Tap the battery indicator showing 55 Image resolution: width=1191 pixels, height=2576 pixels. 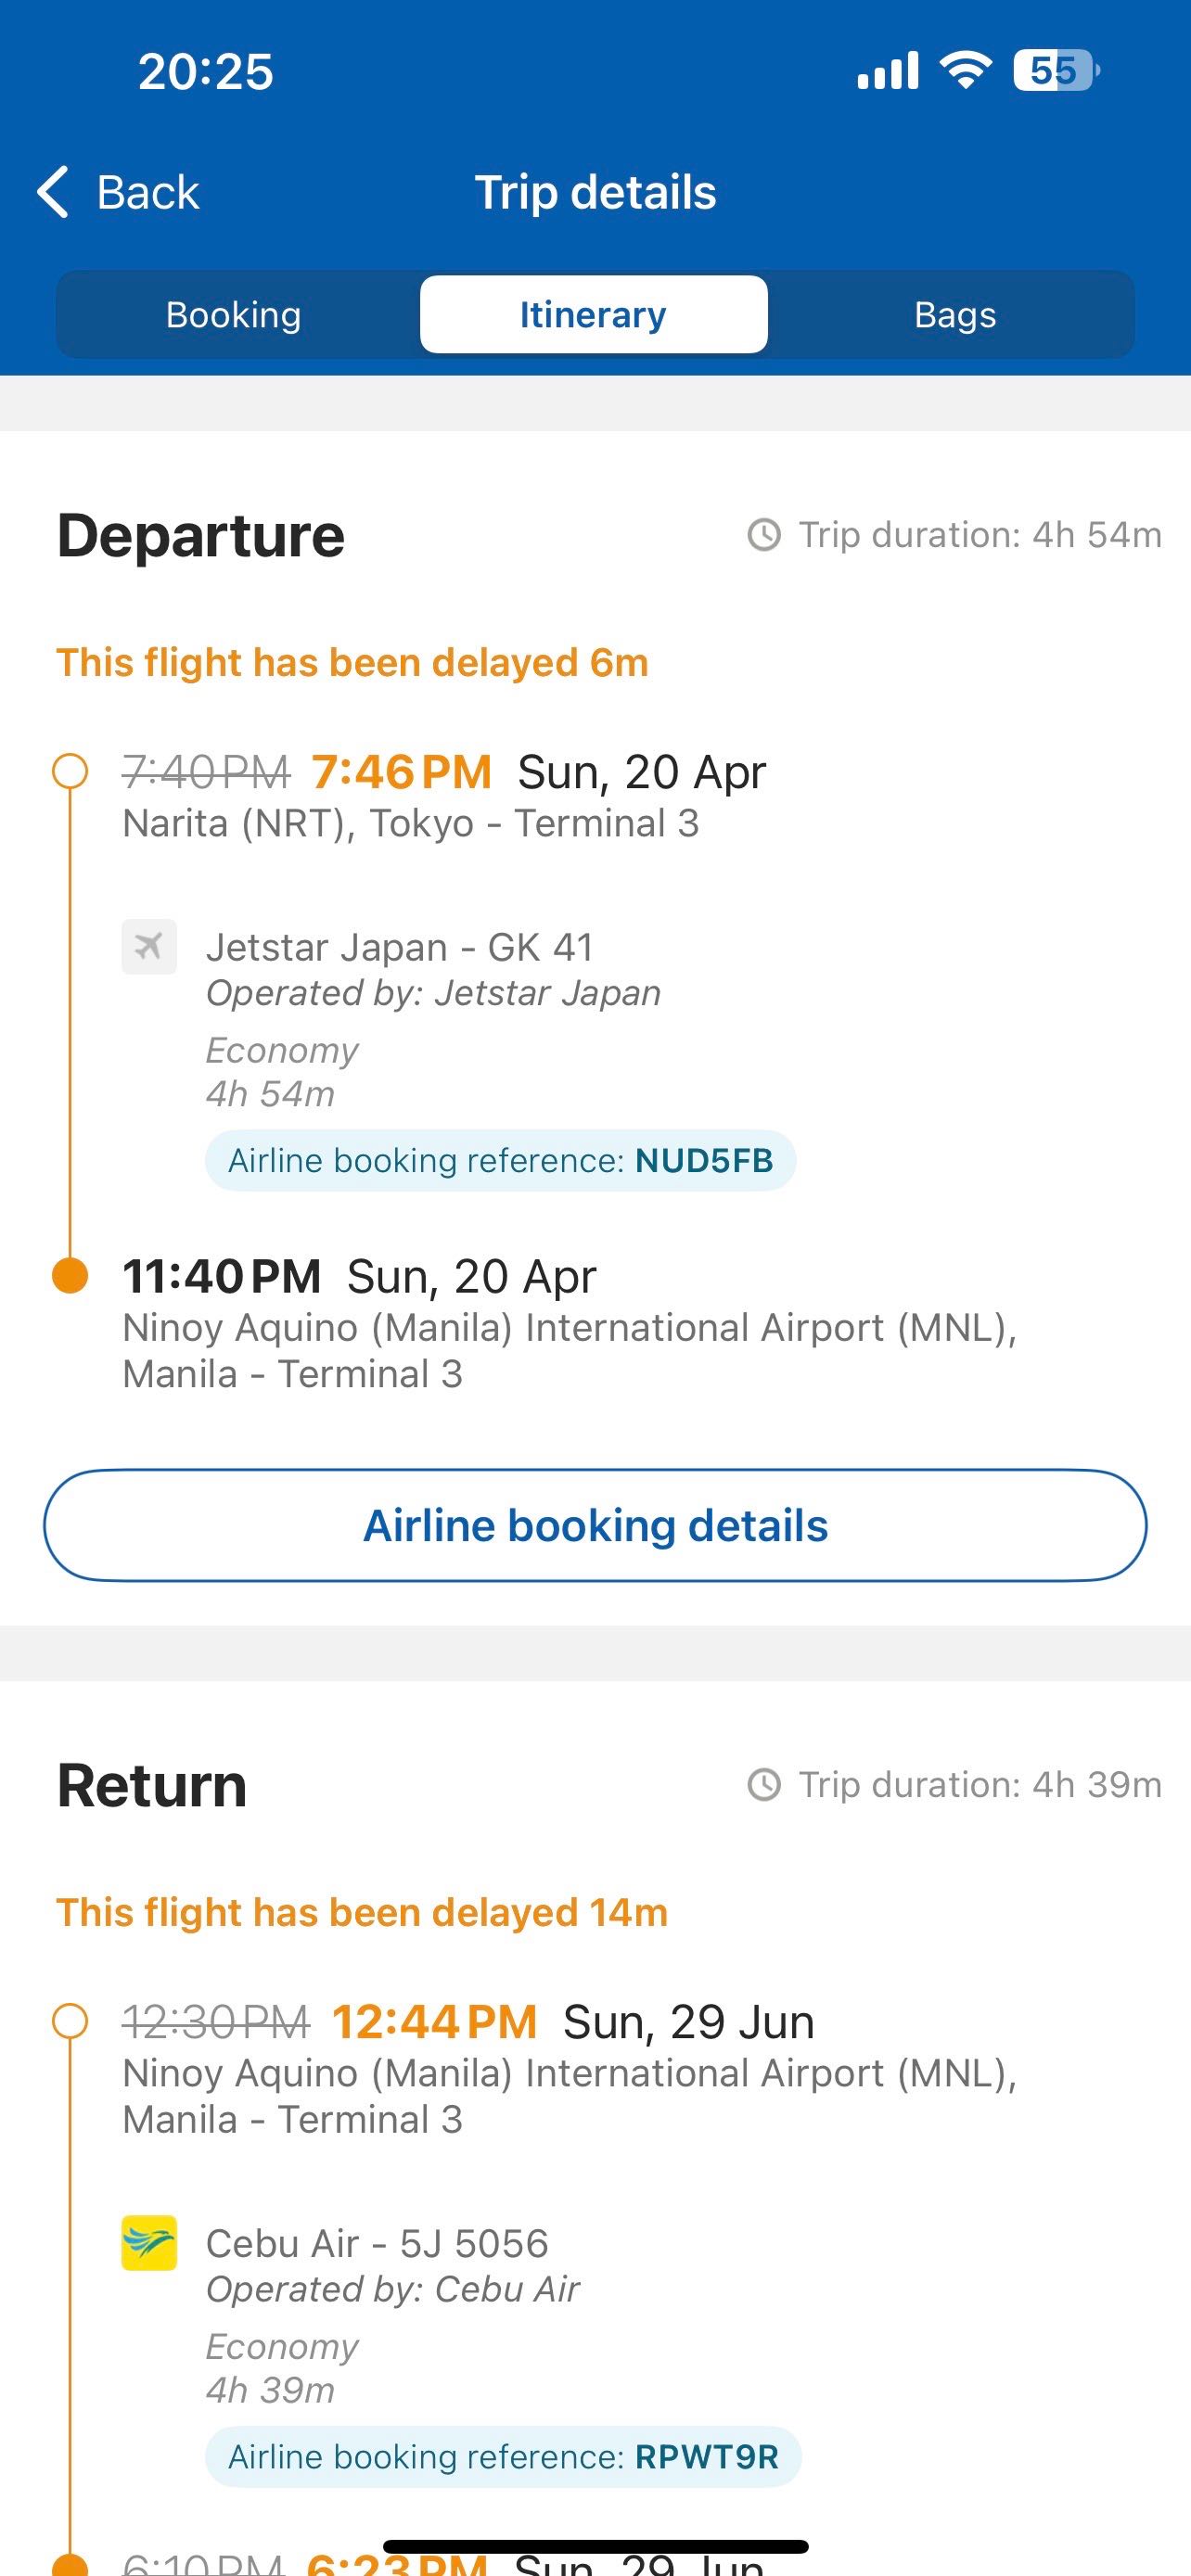[1056, 71]
